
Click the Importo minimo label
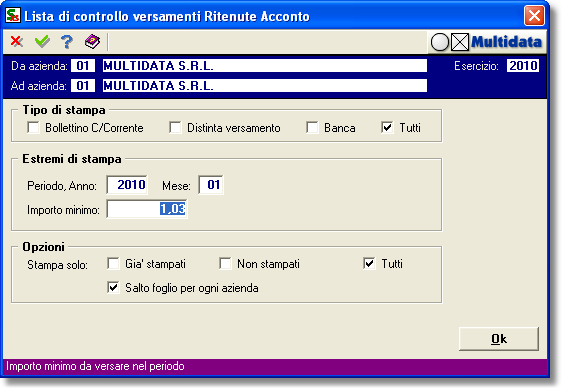(63, 210)
